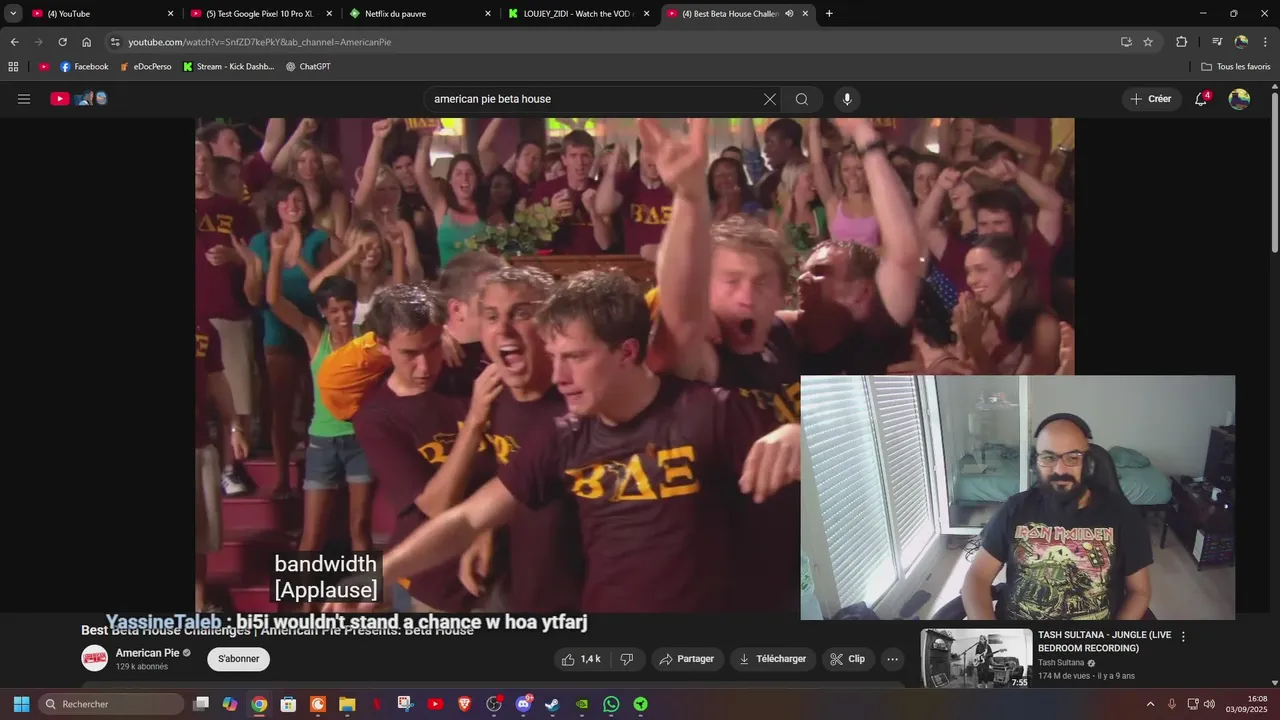1280x720 pixels.
Task: Open American Pie channel name link
Action: tap(147, 653)
